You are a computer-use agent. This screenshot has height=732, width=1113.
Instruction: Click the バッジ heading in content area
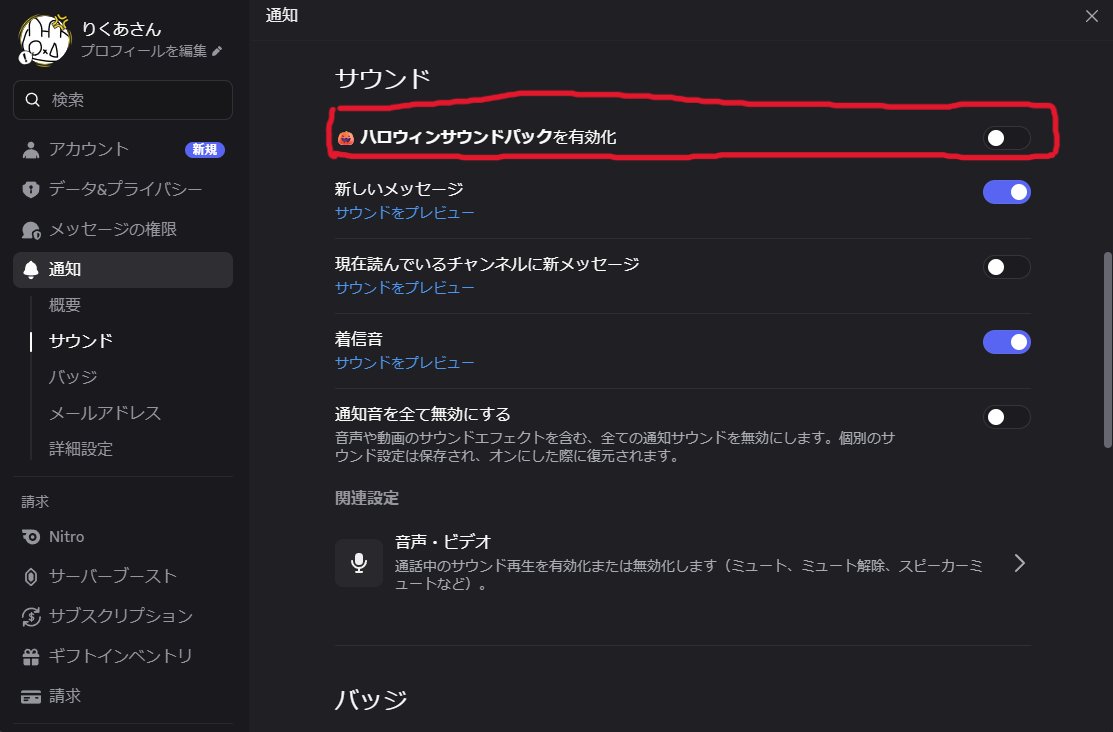point(371,700)
